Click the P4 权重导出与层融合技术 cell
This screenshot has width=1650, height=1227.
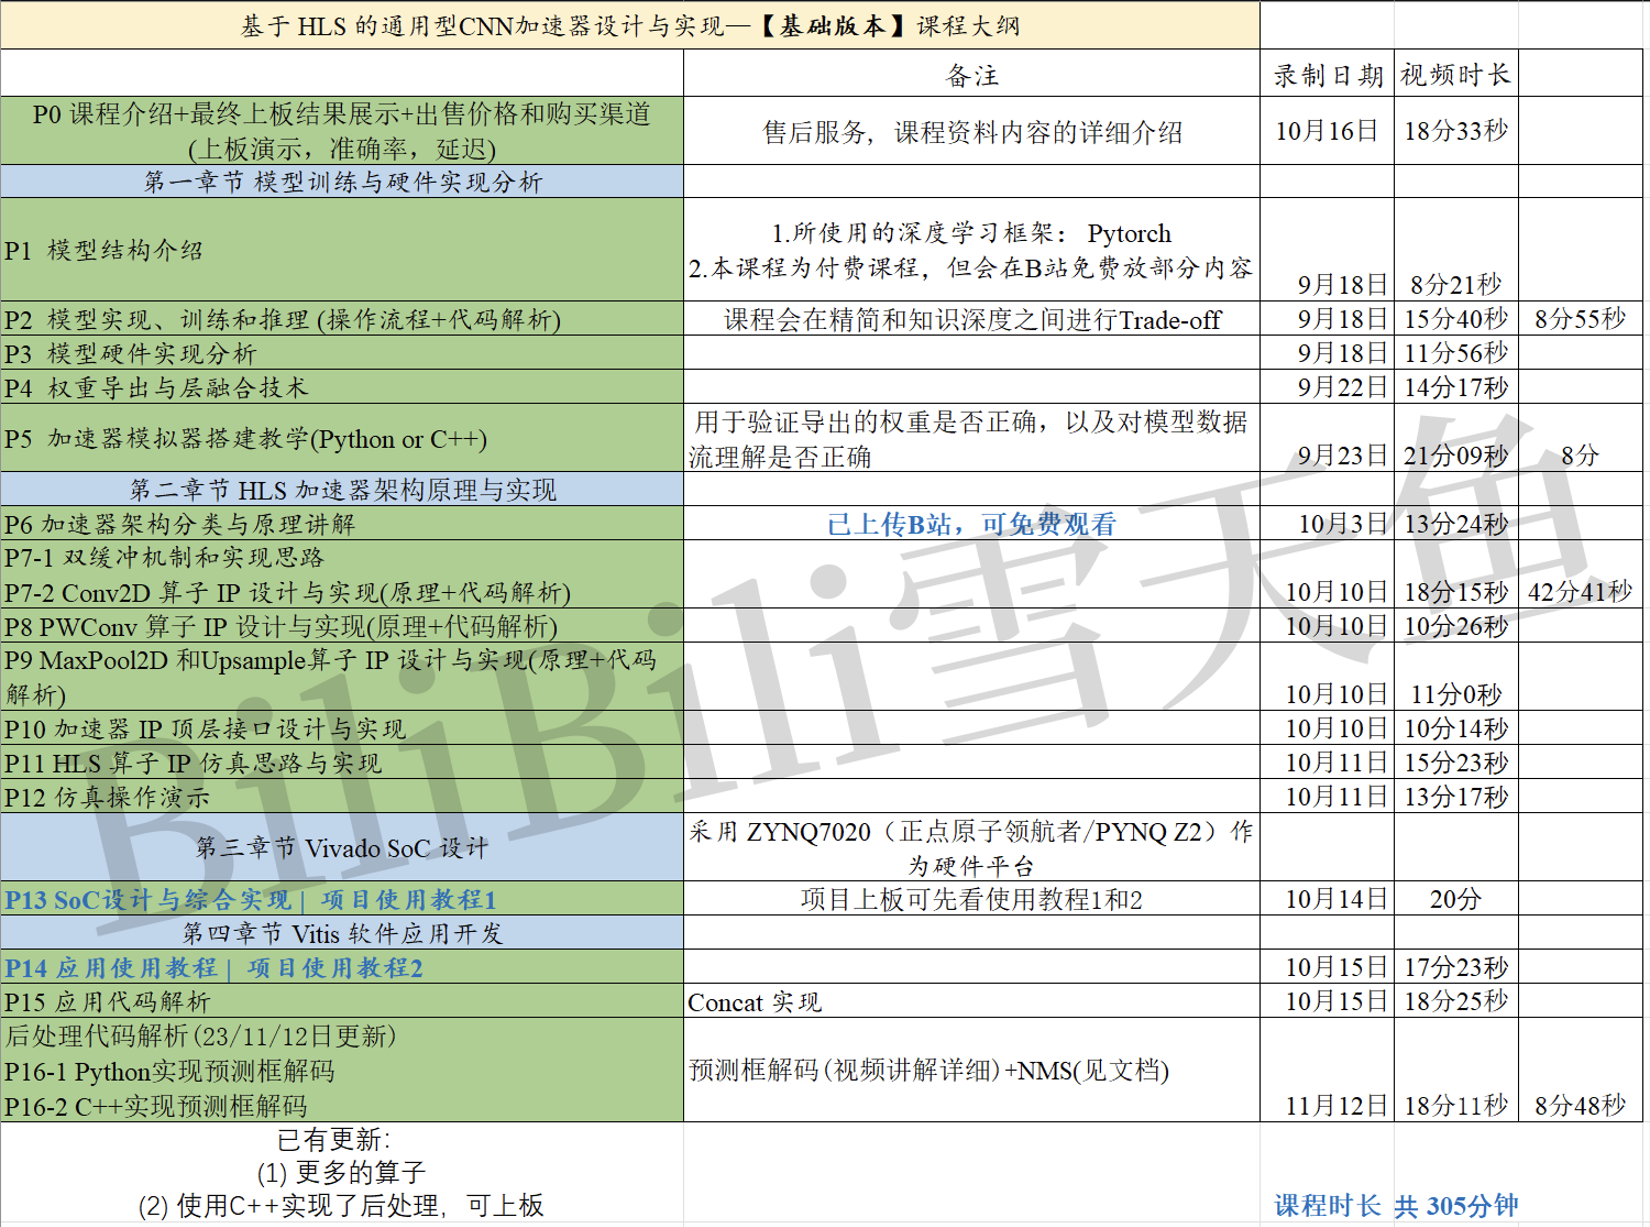pyautogui.click(x=342, y=387)
